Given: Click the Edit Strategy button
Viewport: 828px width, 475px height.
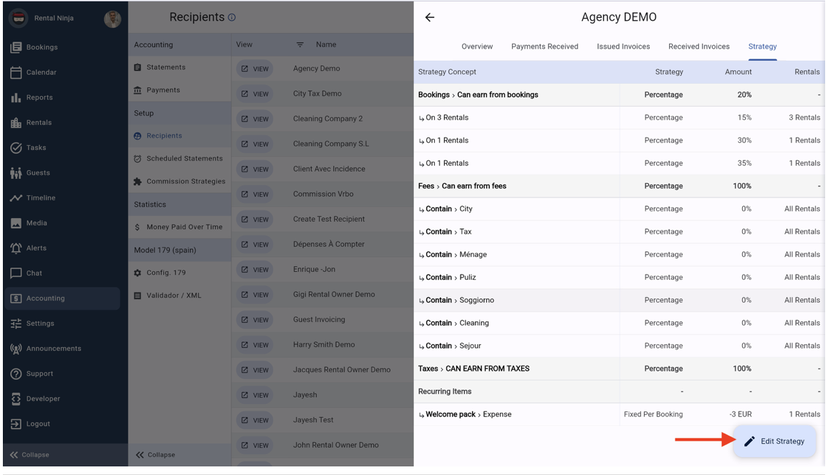Looking at the screenshot, I should pyautogui.click(x=774, y=441).
